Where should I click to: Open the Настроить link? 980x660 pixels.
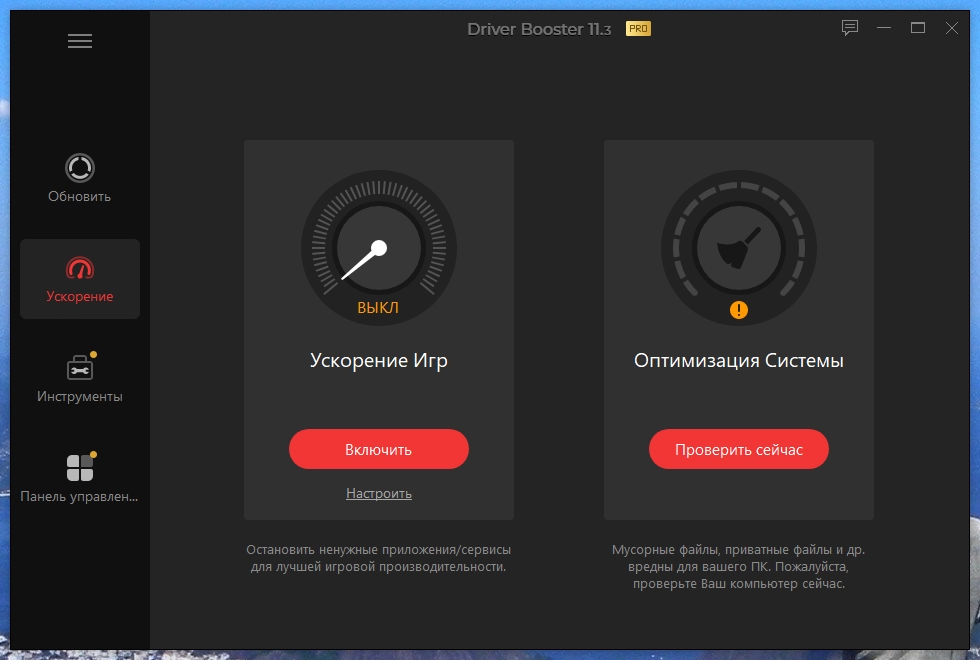pyautogui.click(x=379, y=493)
